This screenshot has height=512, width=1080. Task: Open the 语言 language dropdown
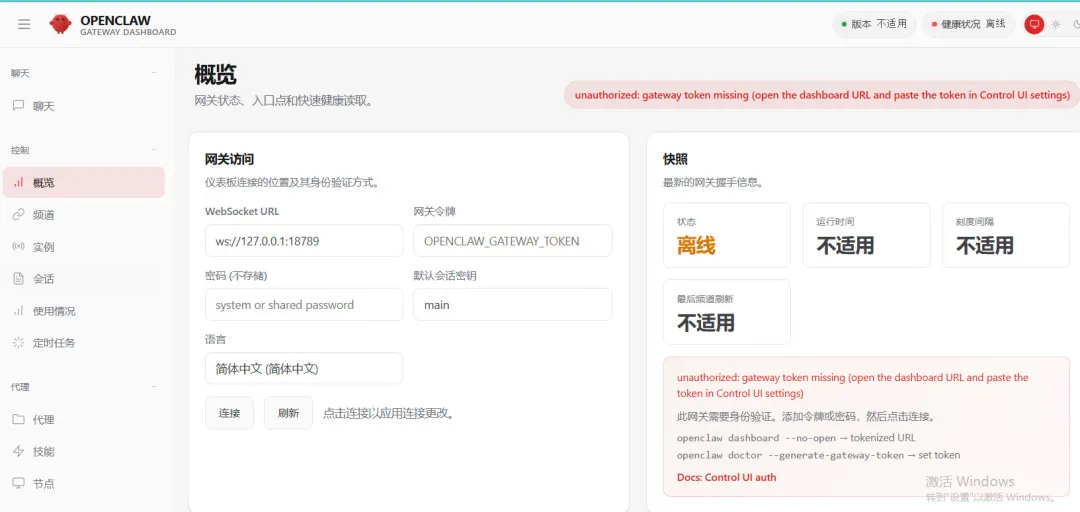pyautogui.click(x=304, y=369)
